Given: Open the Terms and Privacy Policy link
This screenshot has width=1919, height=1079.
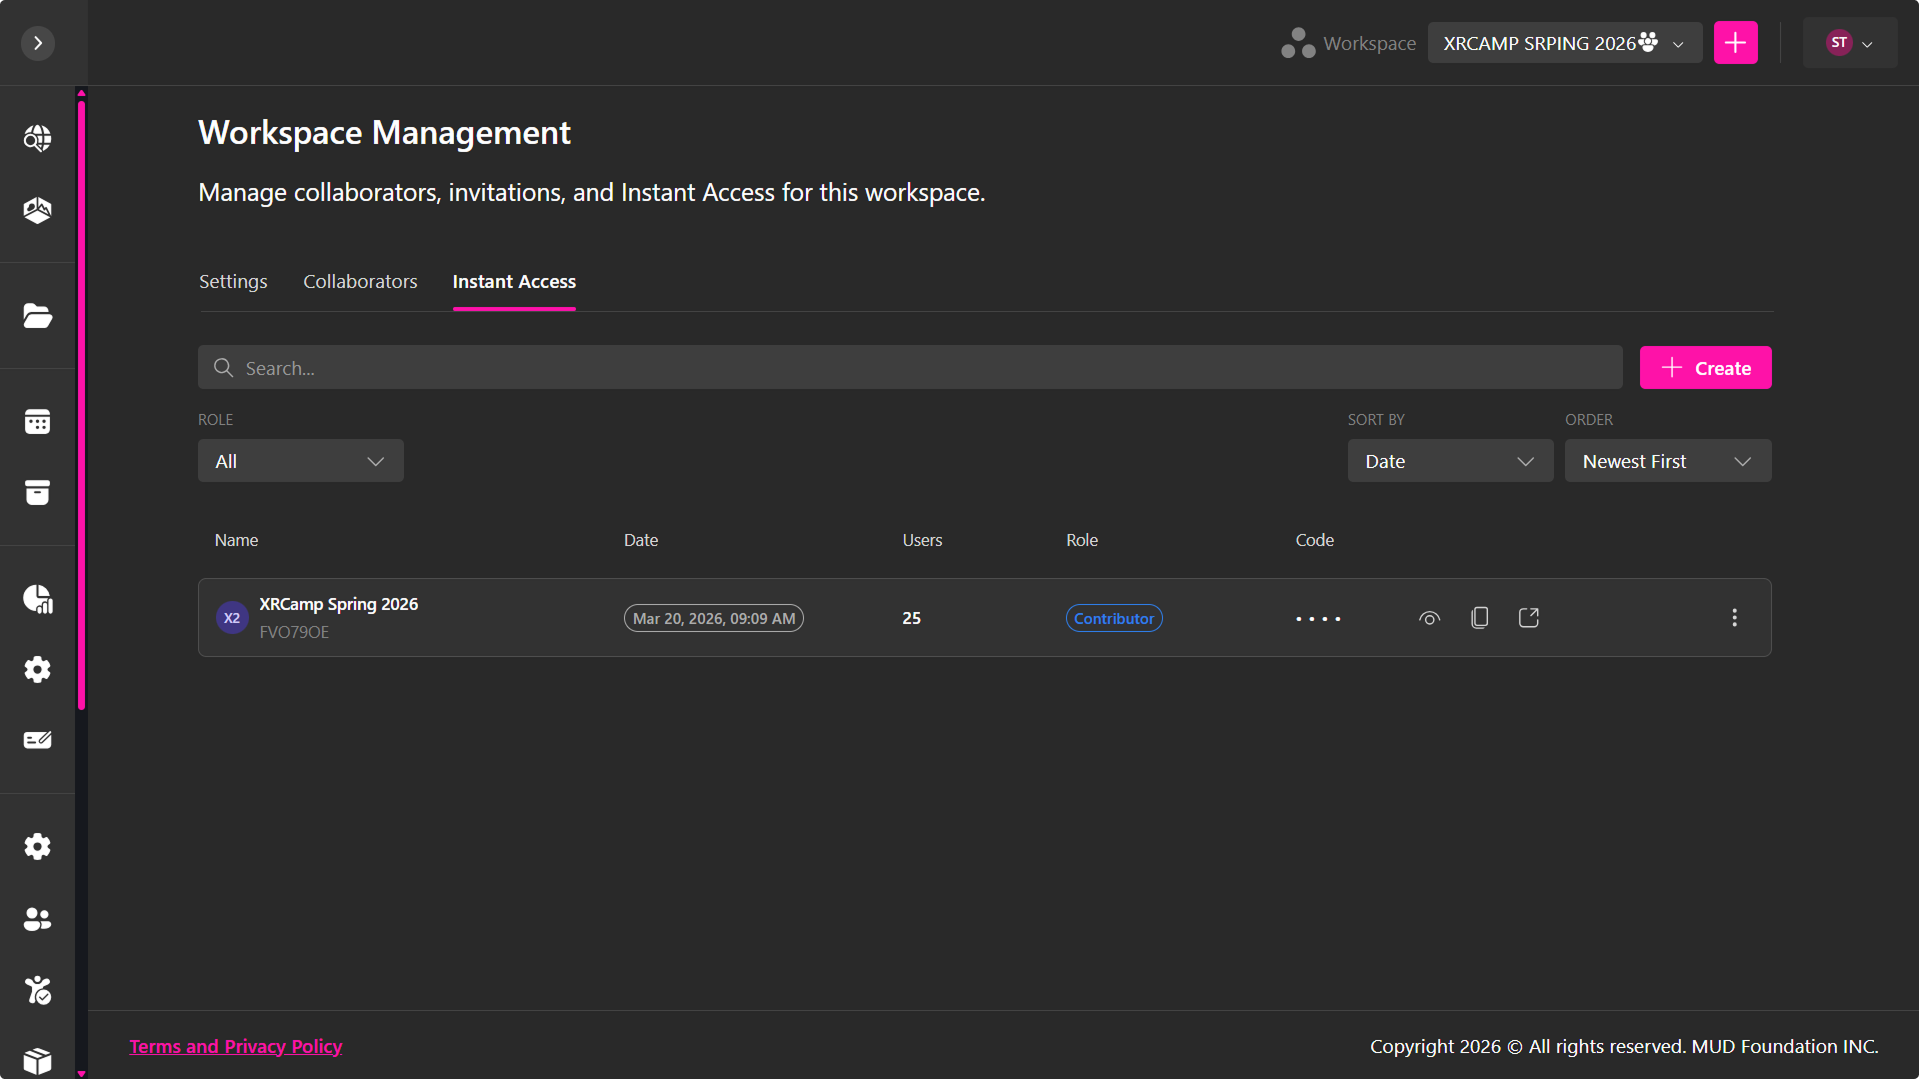Looking at the screenshot, I should pos(236,1046).
